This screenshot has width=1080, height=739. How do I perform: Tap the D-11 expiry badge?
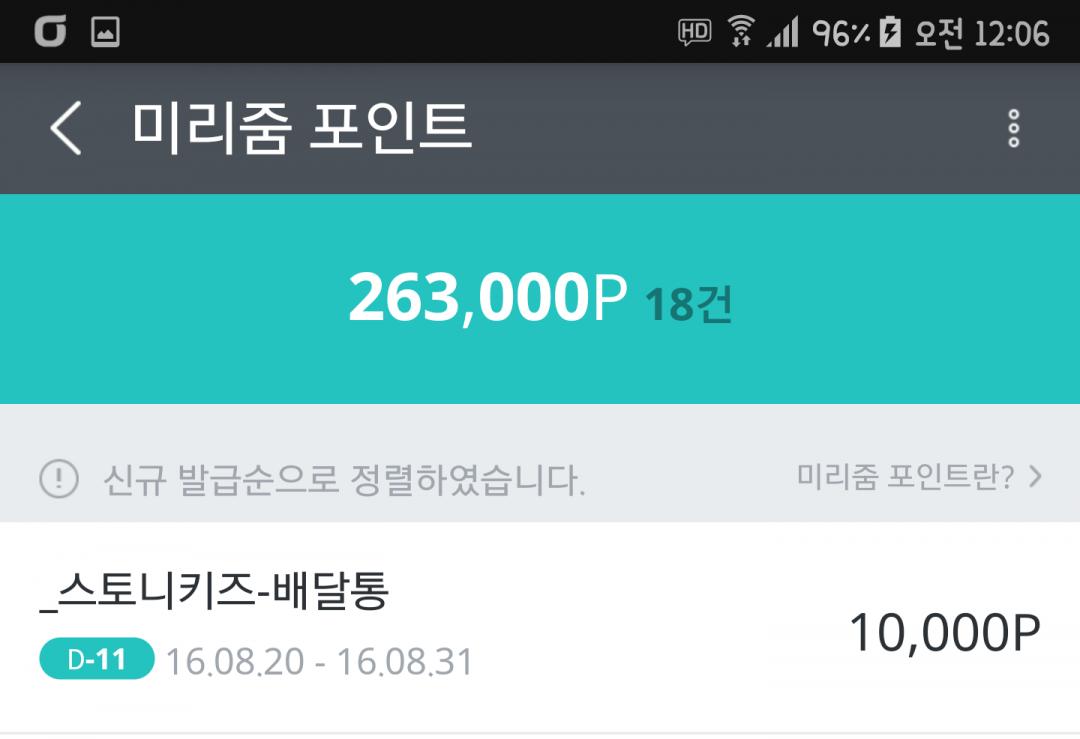97,660
